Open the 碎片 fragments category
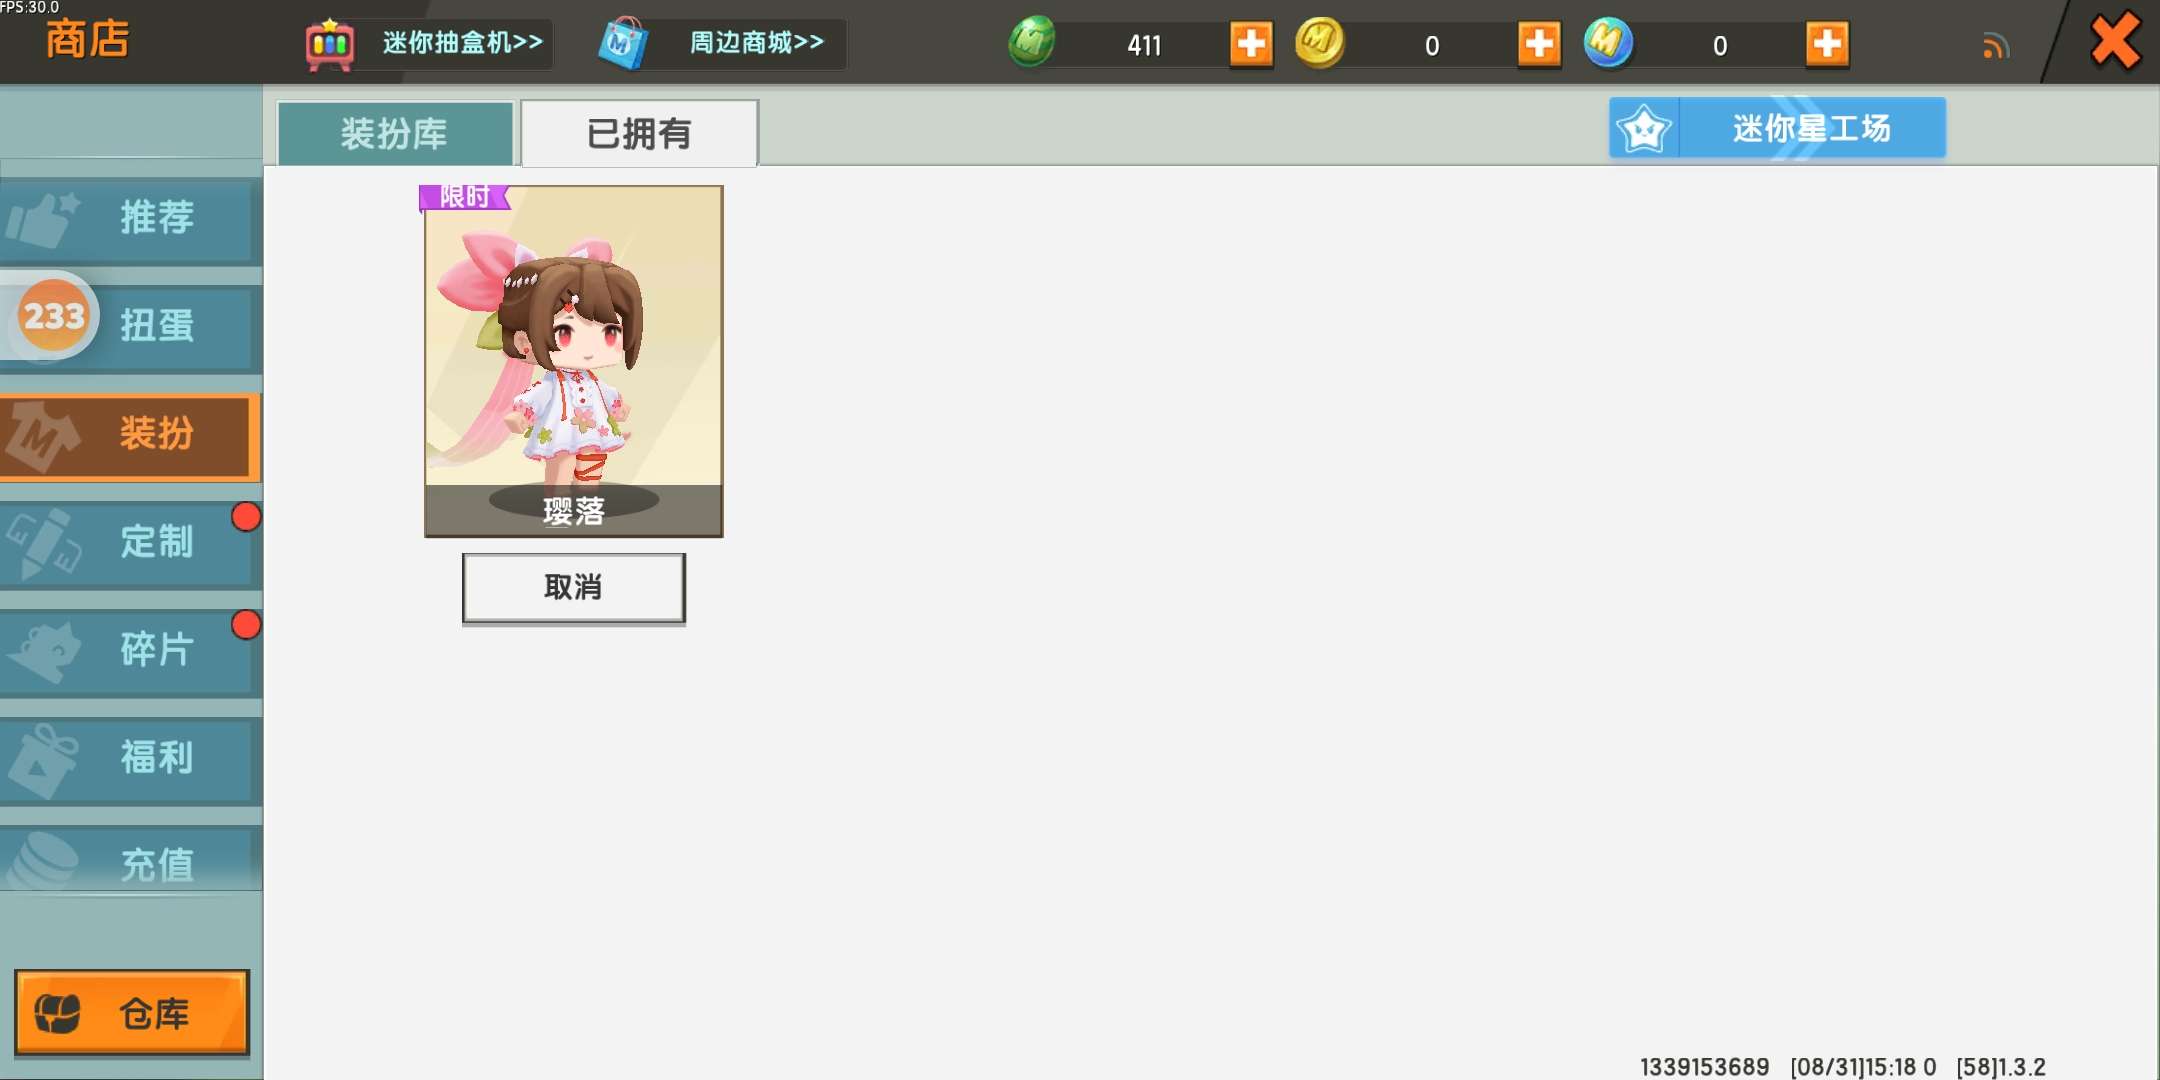This screenshot has width=2160, height=1080. [131, 651]
